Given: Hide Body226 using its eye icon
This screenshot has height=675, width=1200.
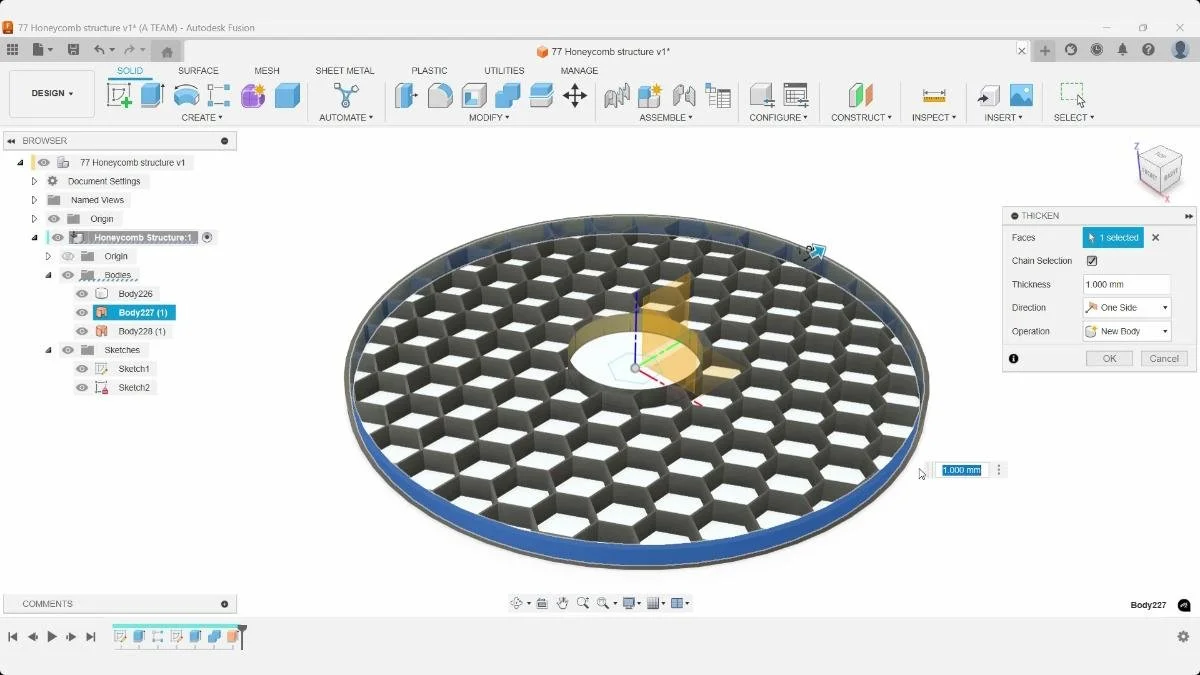Looking at the screenshot, I should point(82,294).
